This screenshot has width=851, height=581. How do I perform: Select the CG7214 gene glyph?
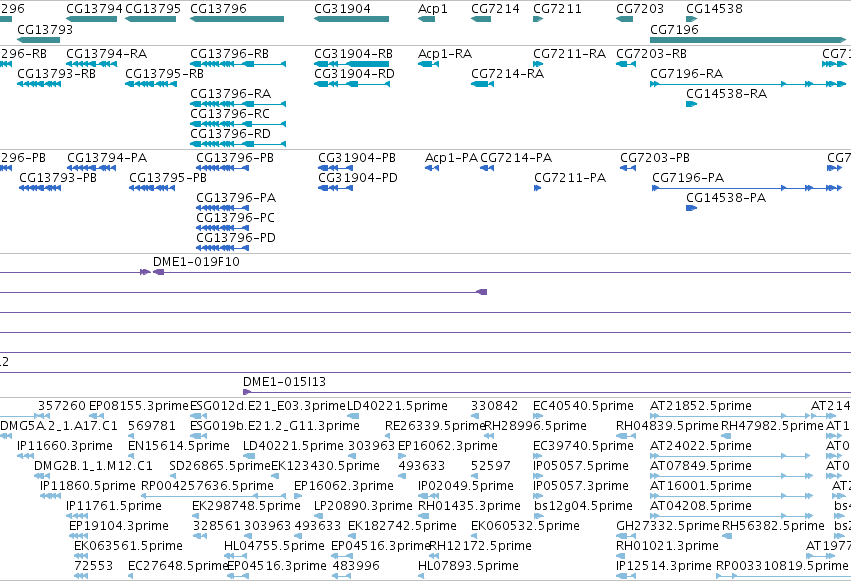point(481,19)
